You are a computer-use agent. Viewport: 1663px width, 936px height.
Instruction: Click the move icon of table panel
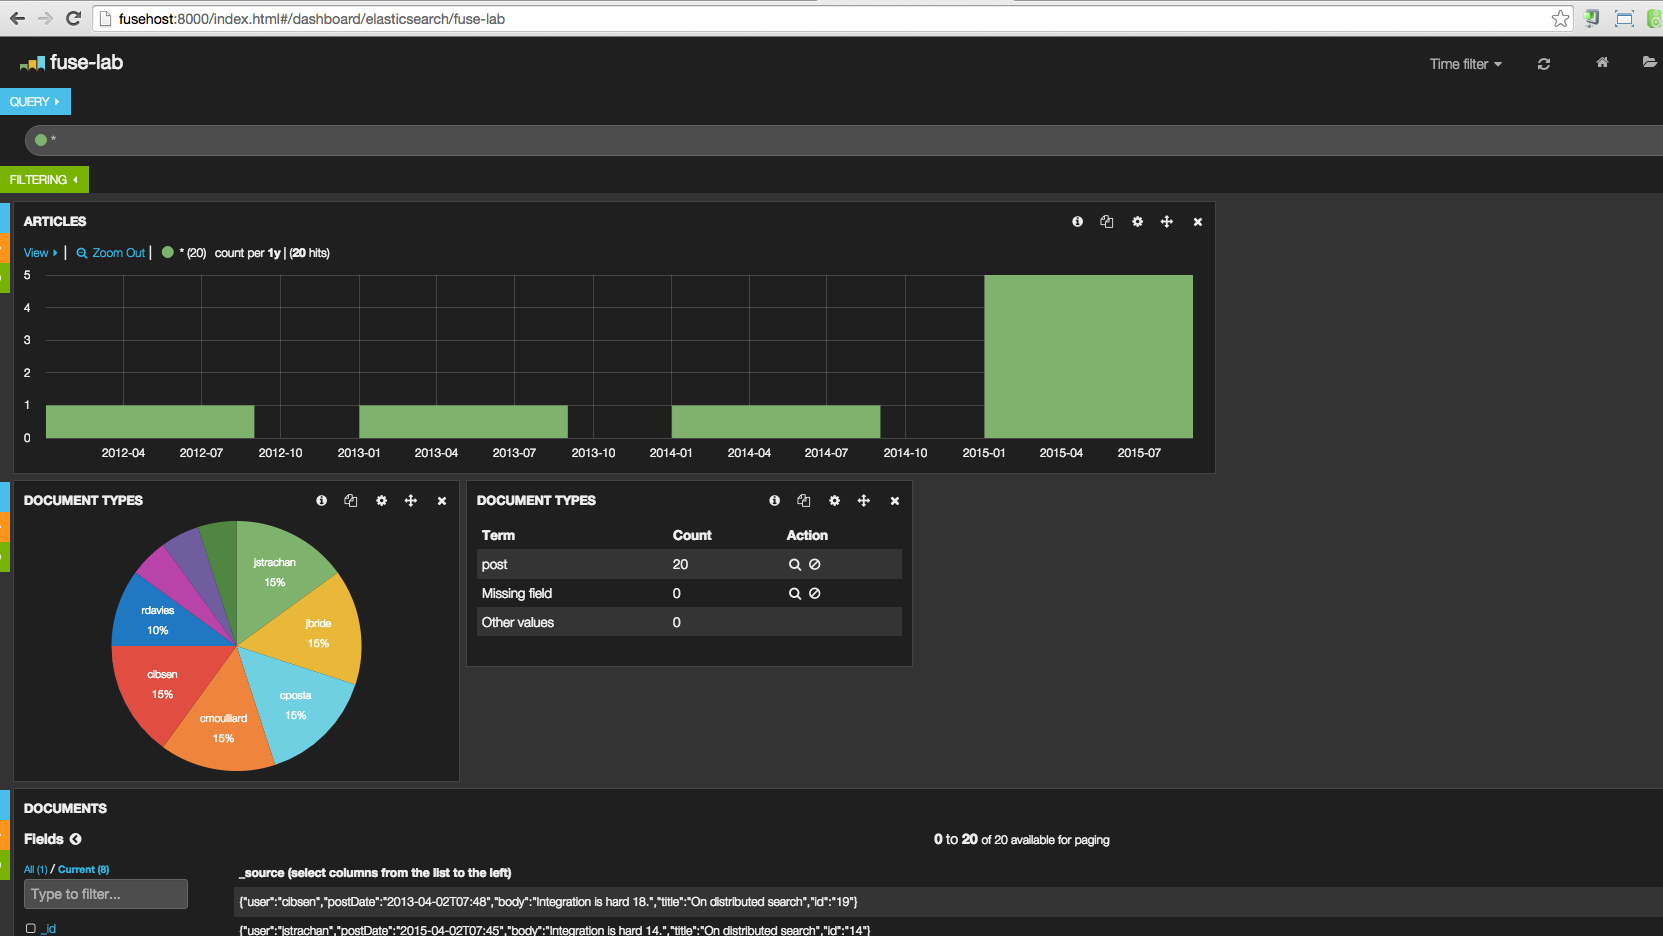[x=864, y=501]
